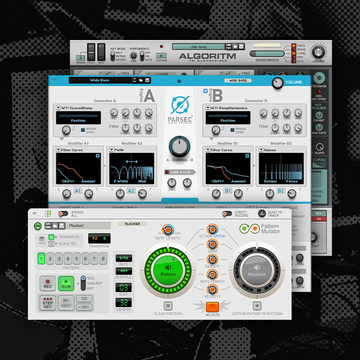
Task: Toggle Generator B Phase Sync checkbox
Action: 232,130
